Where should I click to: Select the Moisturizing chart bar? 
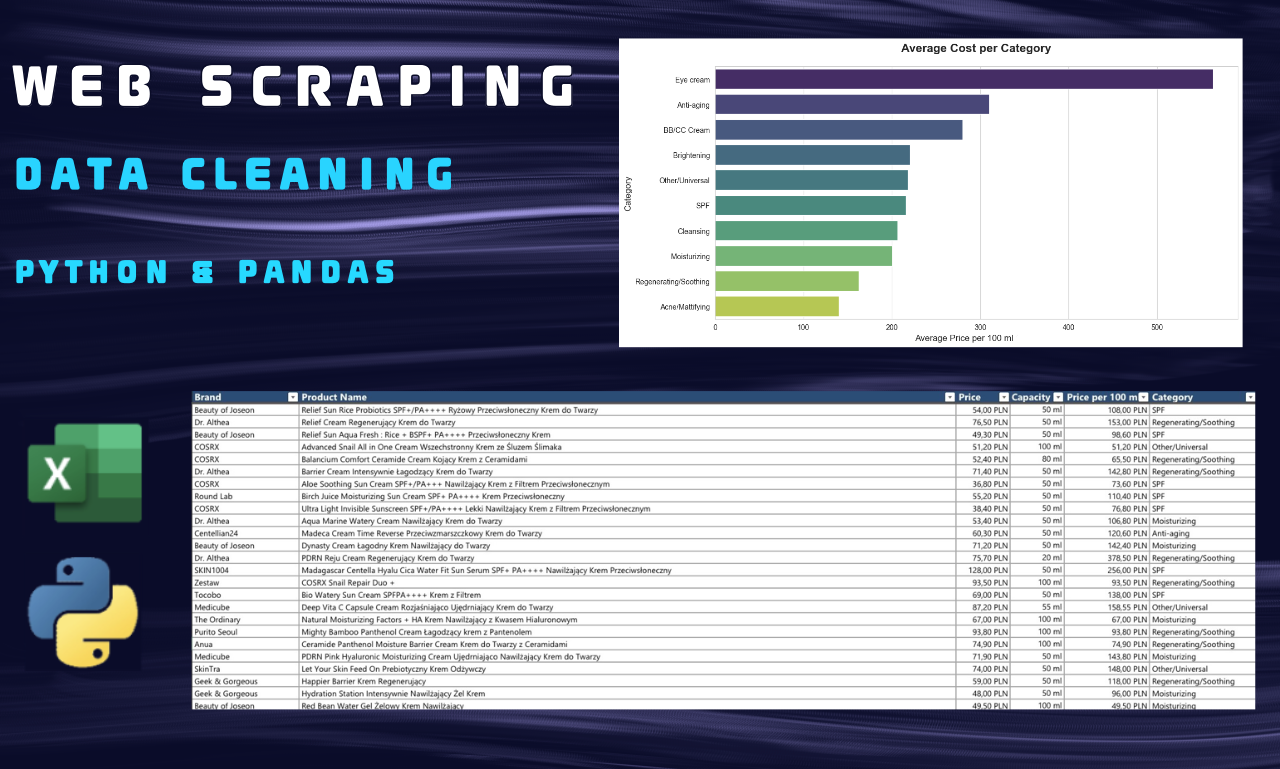(x=804, y=256)
